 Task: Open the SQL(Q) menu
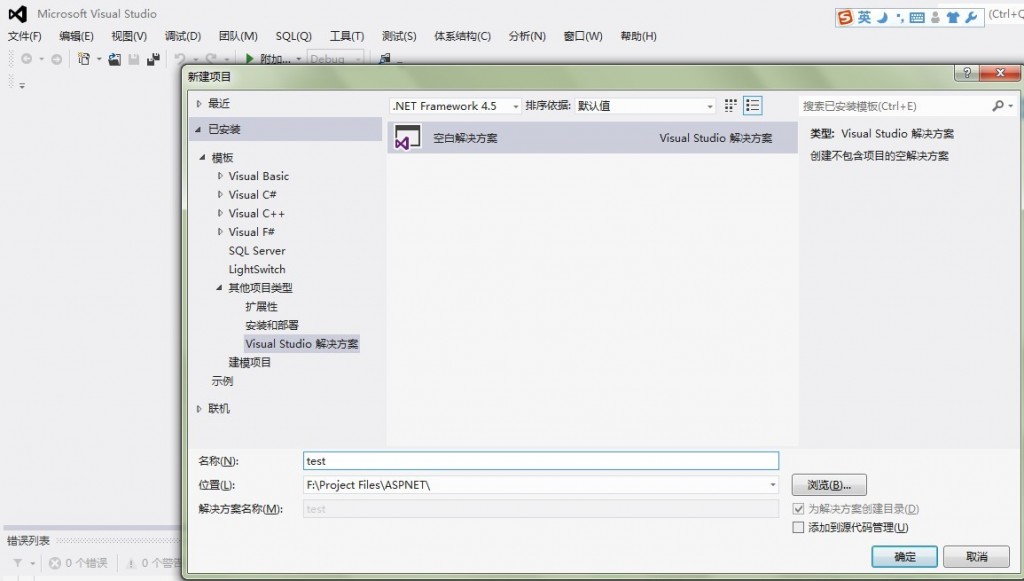click(x=293, y=36)
